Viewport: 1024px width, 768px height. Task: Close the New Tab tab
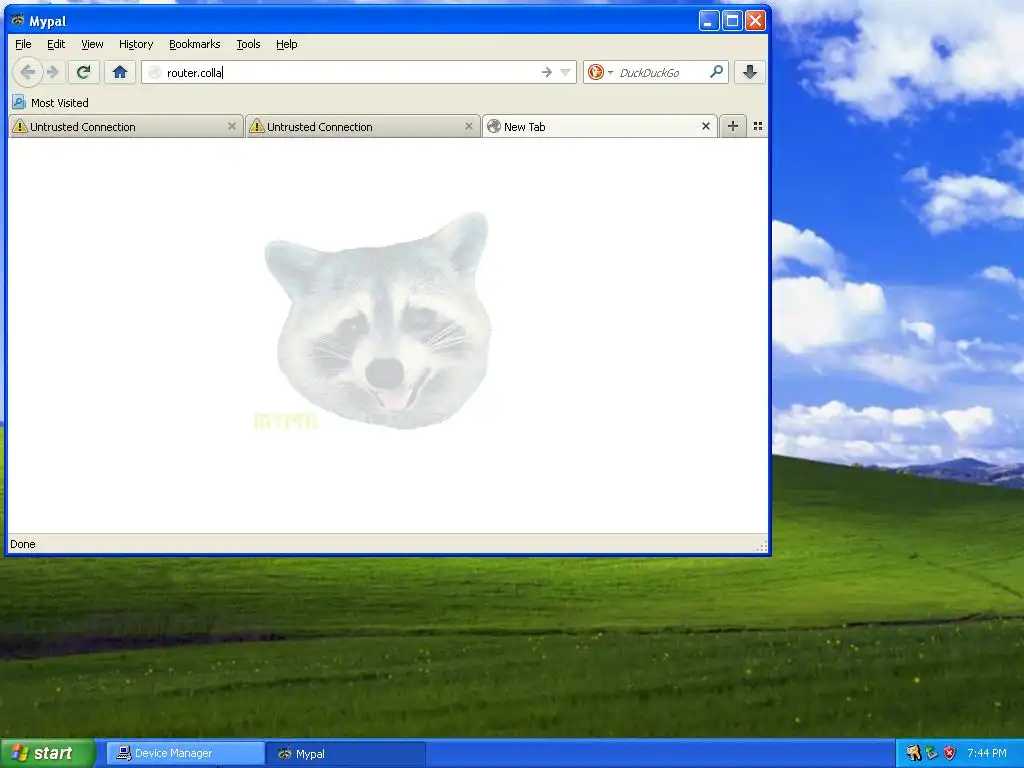point(706,126)
